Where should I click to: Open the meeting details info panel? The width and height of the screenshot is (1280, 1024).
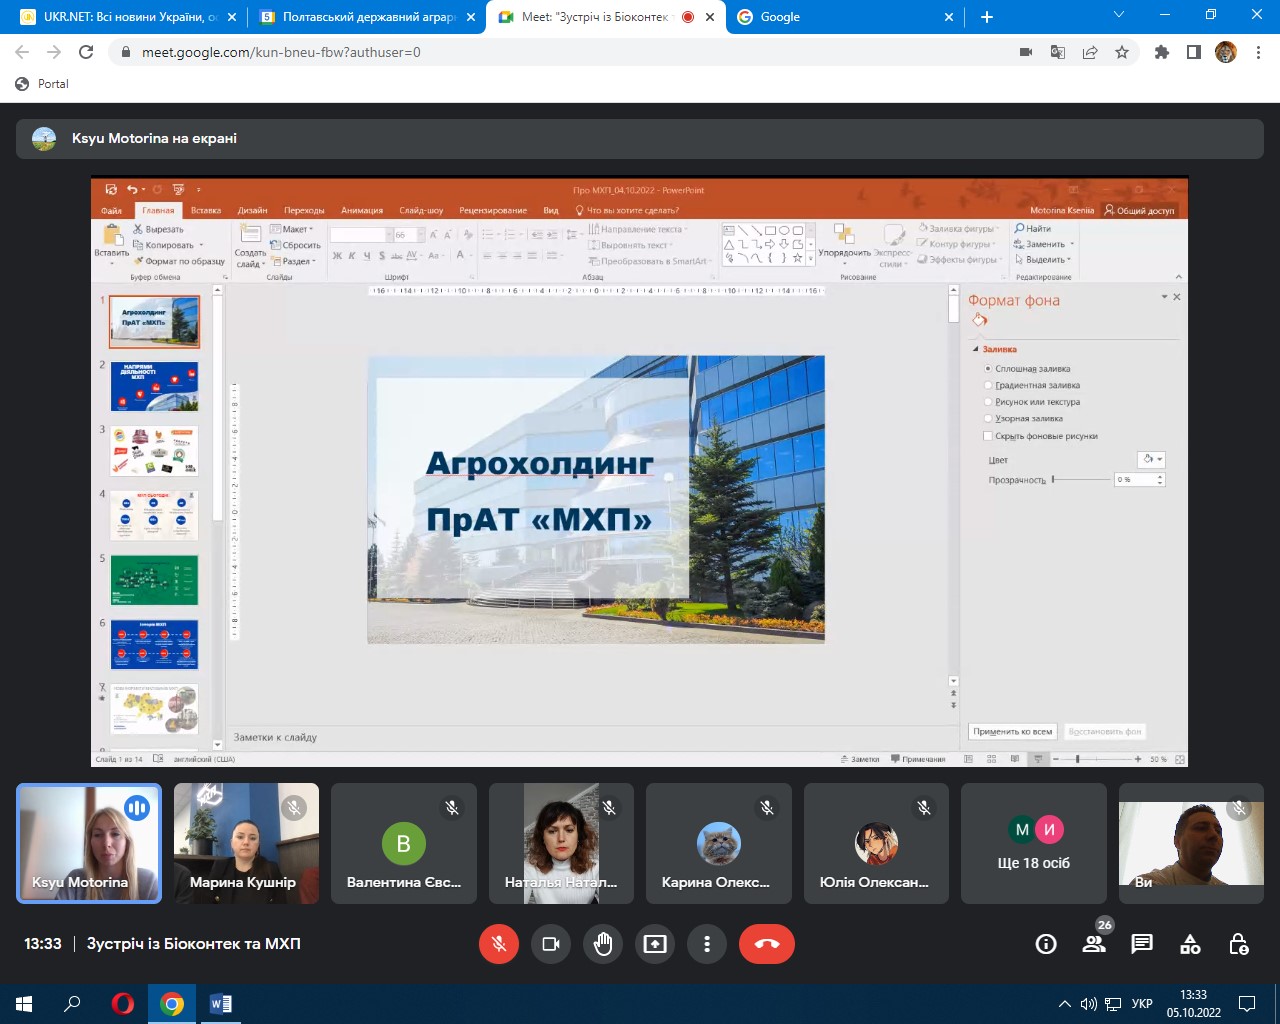coord(1046,944)
